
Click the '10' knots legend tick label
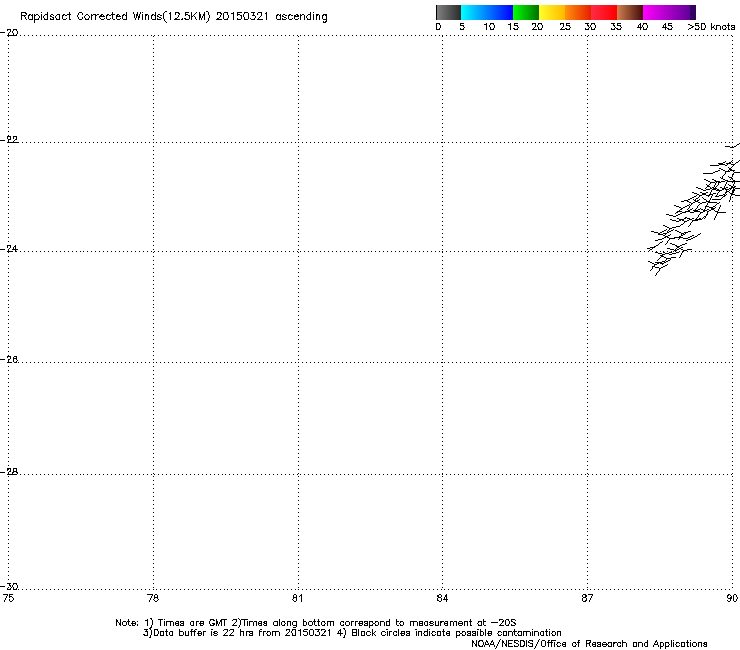coord(489,27)
